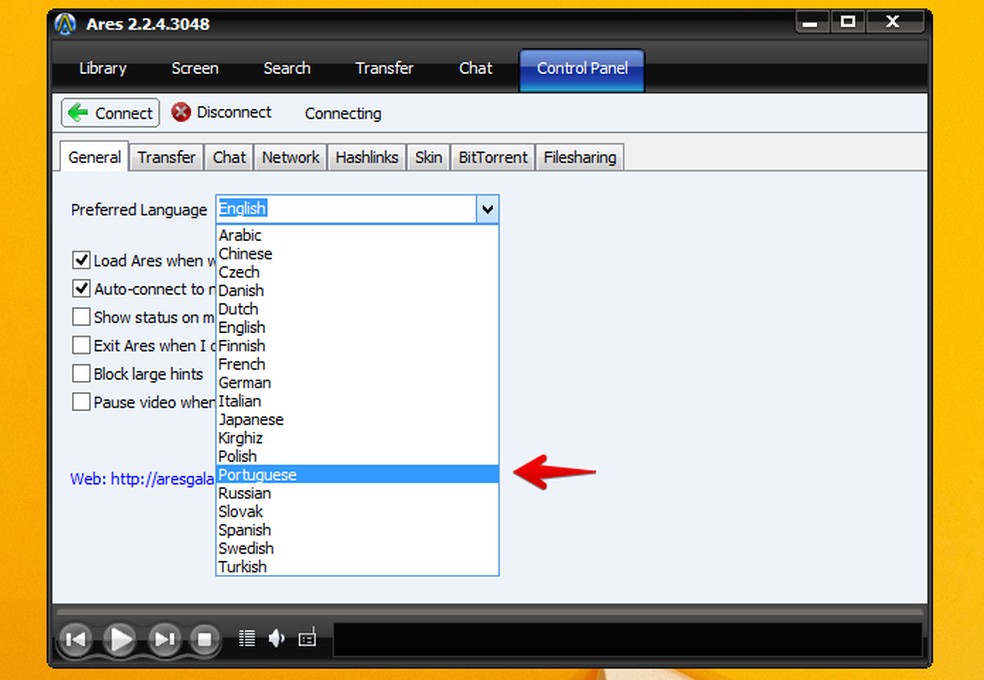Click the Preferred Language English text field

[x=346, y=209]
